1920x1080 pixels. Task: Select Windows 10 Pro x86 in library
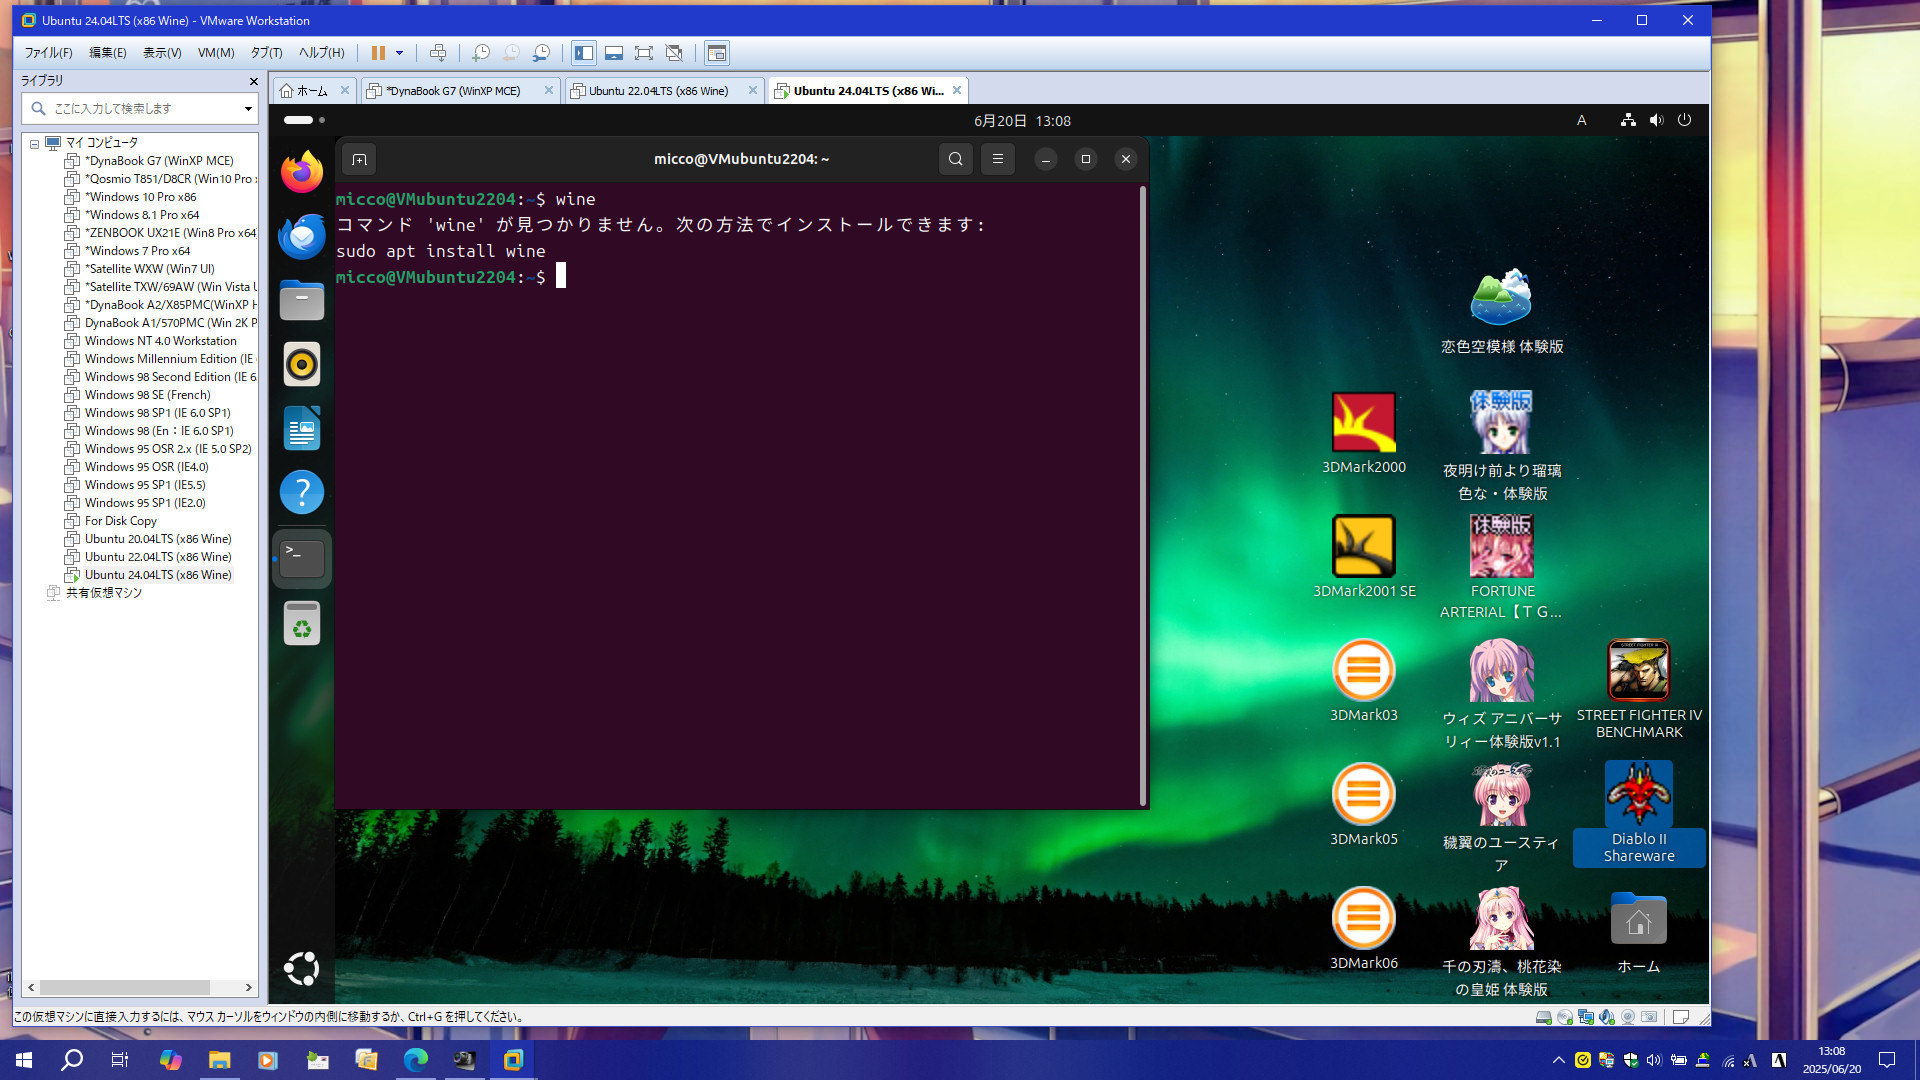[x=140, y=197]
